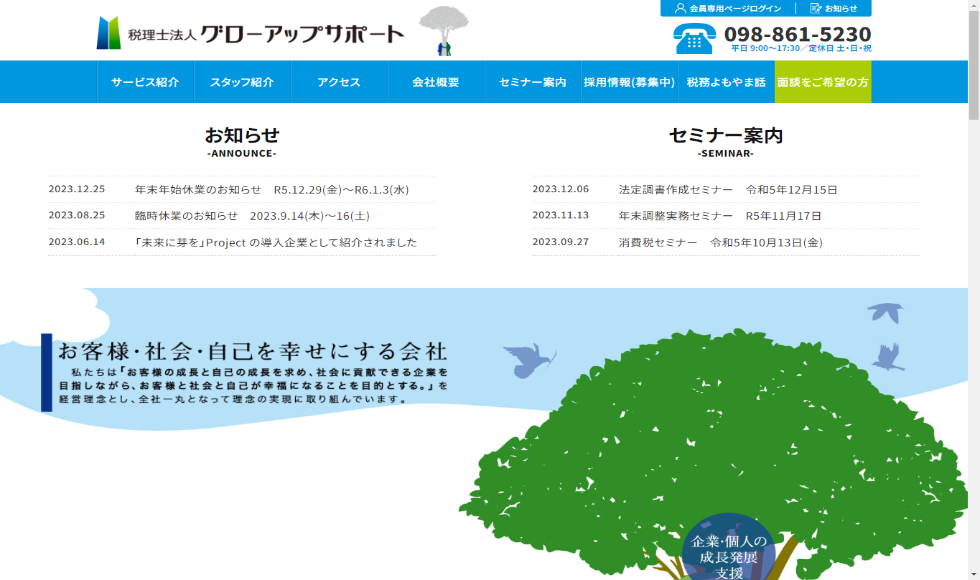Open the サービス紹介 menu item
The width and height of the screenshot is (980, 580).
coord(145,82)
